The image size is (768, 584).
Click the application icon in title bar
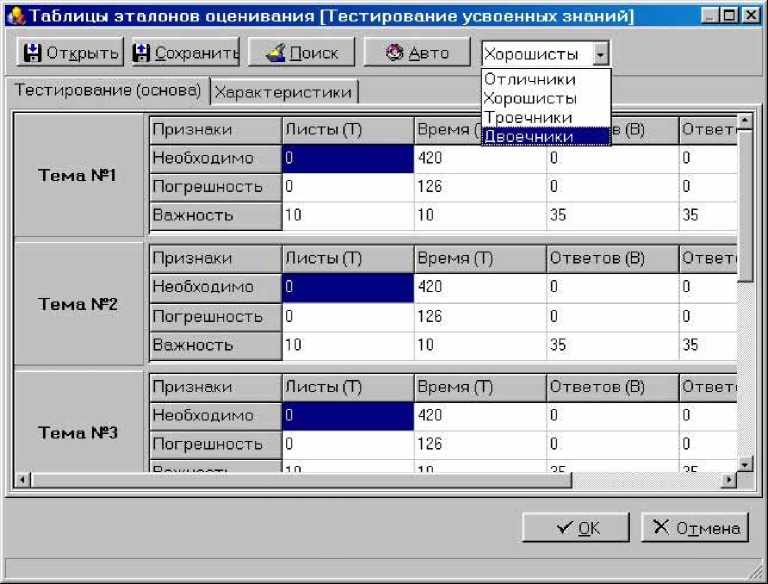[16, 16]
